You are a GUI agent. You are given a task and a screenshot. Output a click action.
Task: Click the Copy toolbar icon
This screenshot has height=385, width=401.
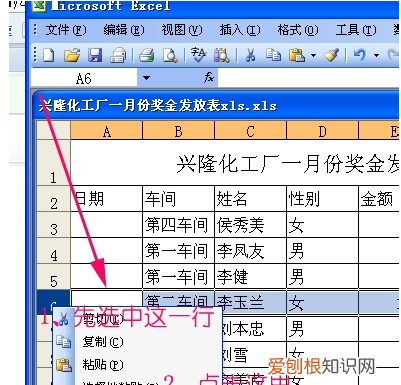coord(273,55)
